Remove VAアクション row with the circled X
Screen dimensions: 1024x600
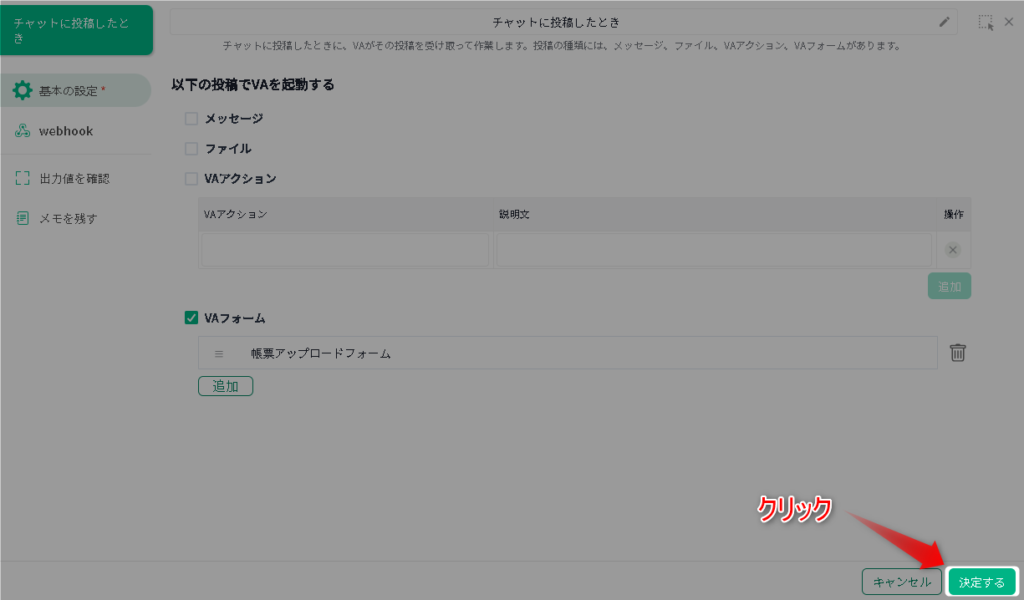click(953, 249)
